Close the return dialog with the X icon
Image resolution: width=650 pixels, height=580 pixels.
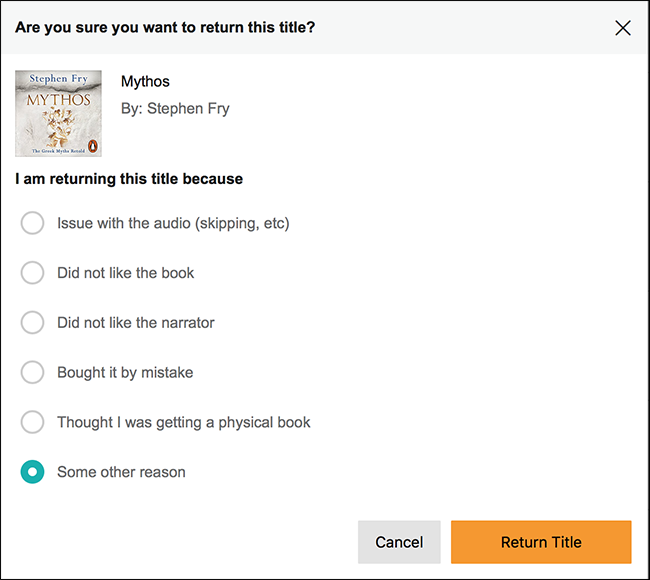click(623, 28)
